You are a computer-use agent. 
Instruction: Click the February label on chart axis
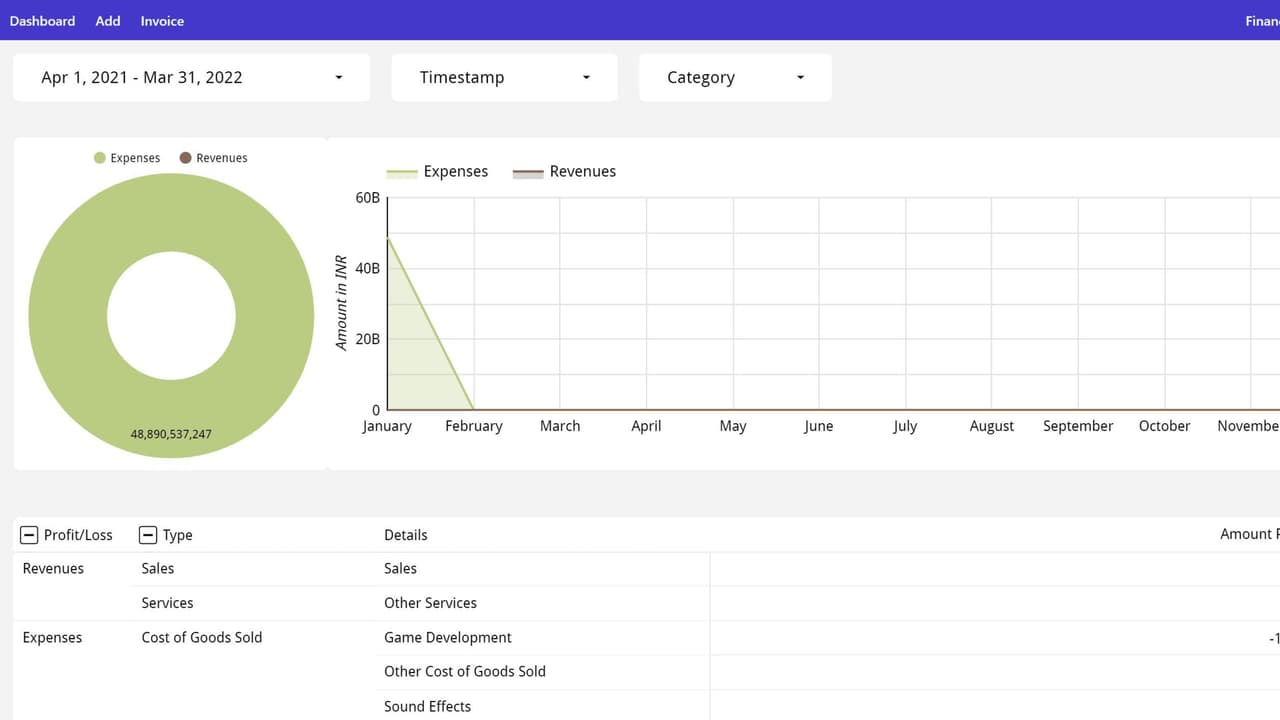tap(474, 426)
